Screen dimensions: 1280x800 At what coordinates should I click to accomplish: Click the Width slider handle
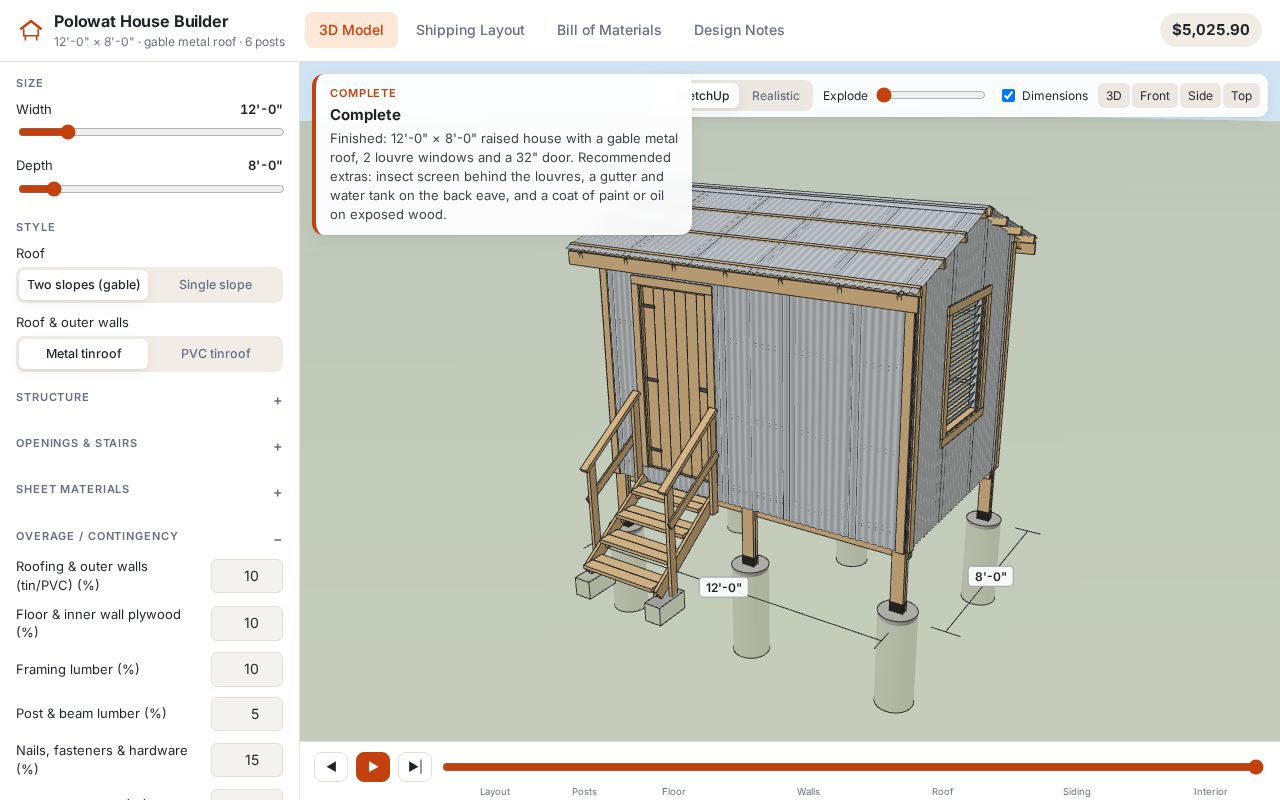tap(68, 132)
